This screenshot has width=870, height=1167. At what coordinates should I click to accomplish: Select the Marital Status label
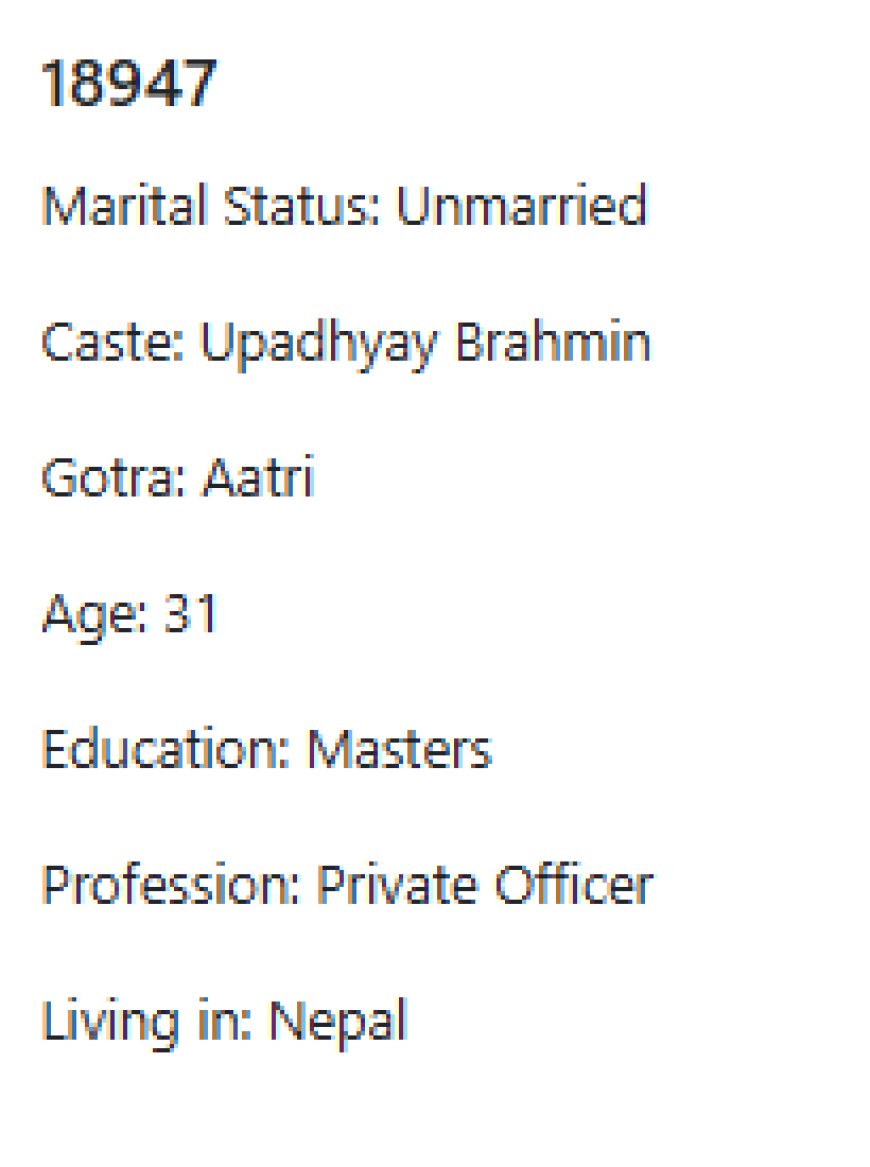tap(211, 205)
